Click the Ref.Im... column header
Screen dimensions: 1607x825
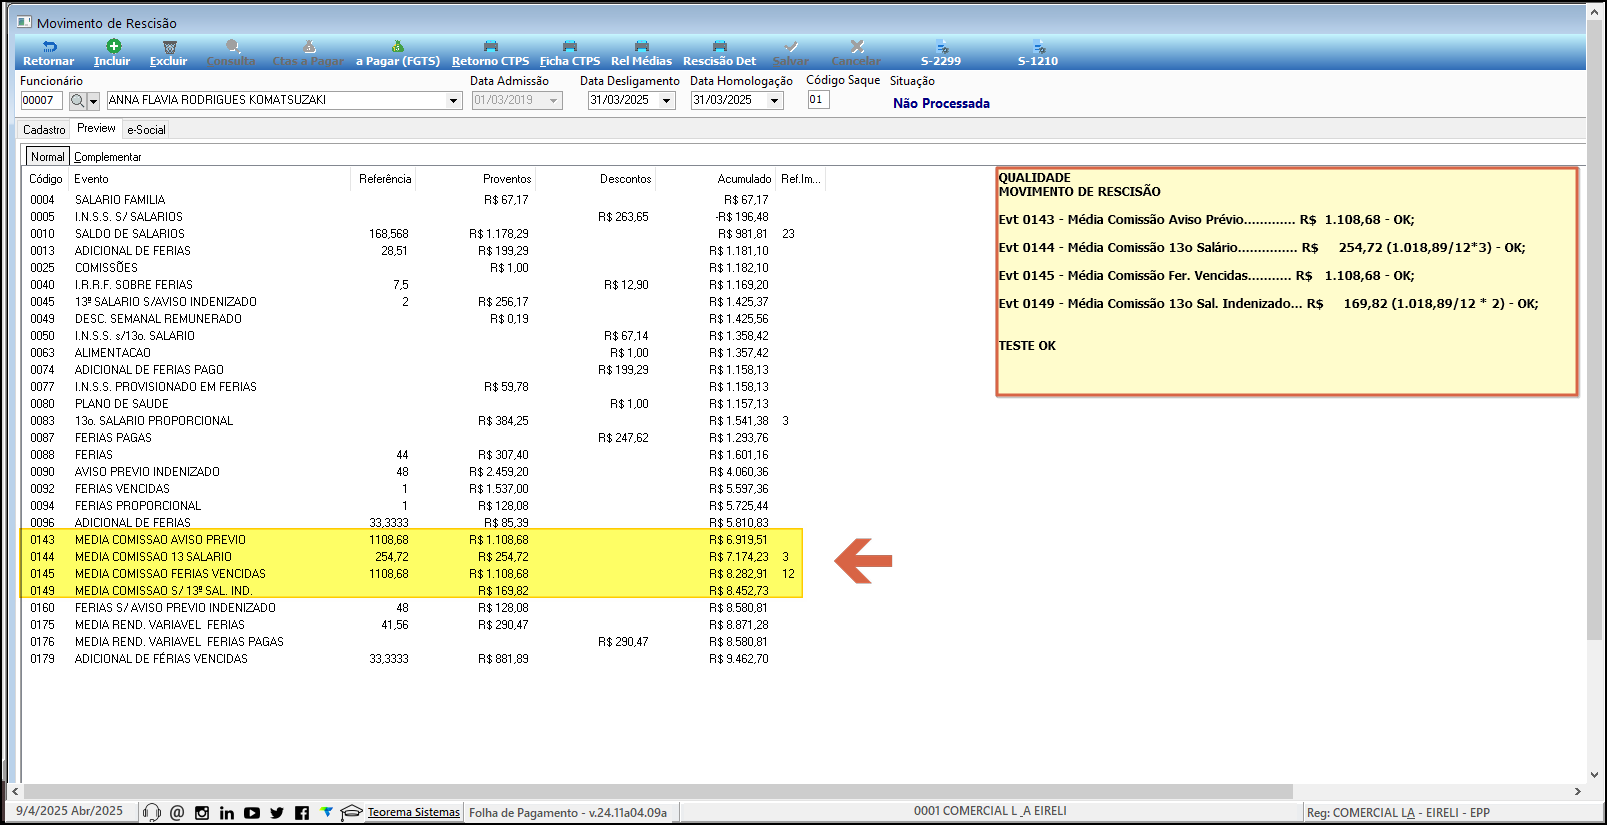(800, 179)
